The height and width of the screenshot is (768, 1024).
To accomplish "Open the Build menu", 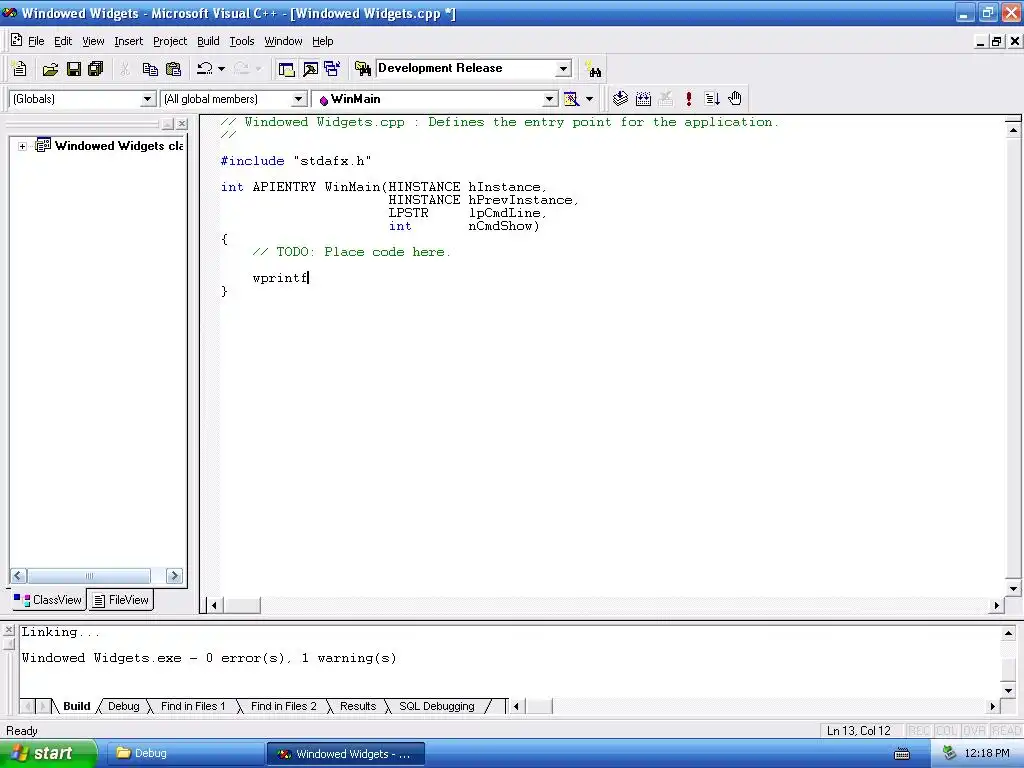I will point(208,41).
